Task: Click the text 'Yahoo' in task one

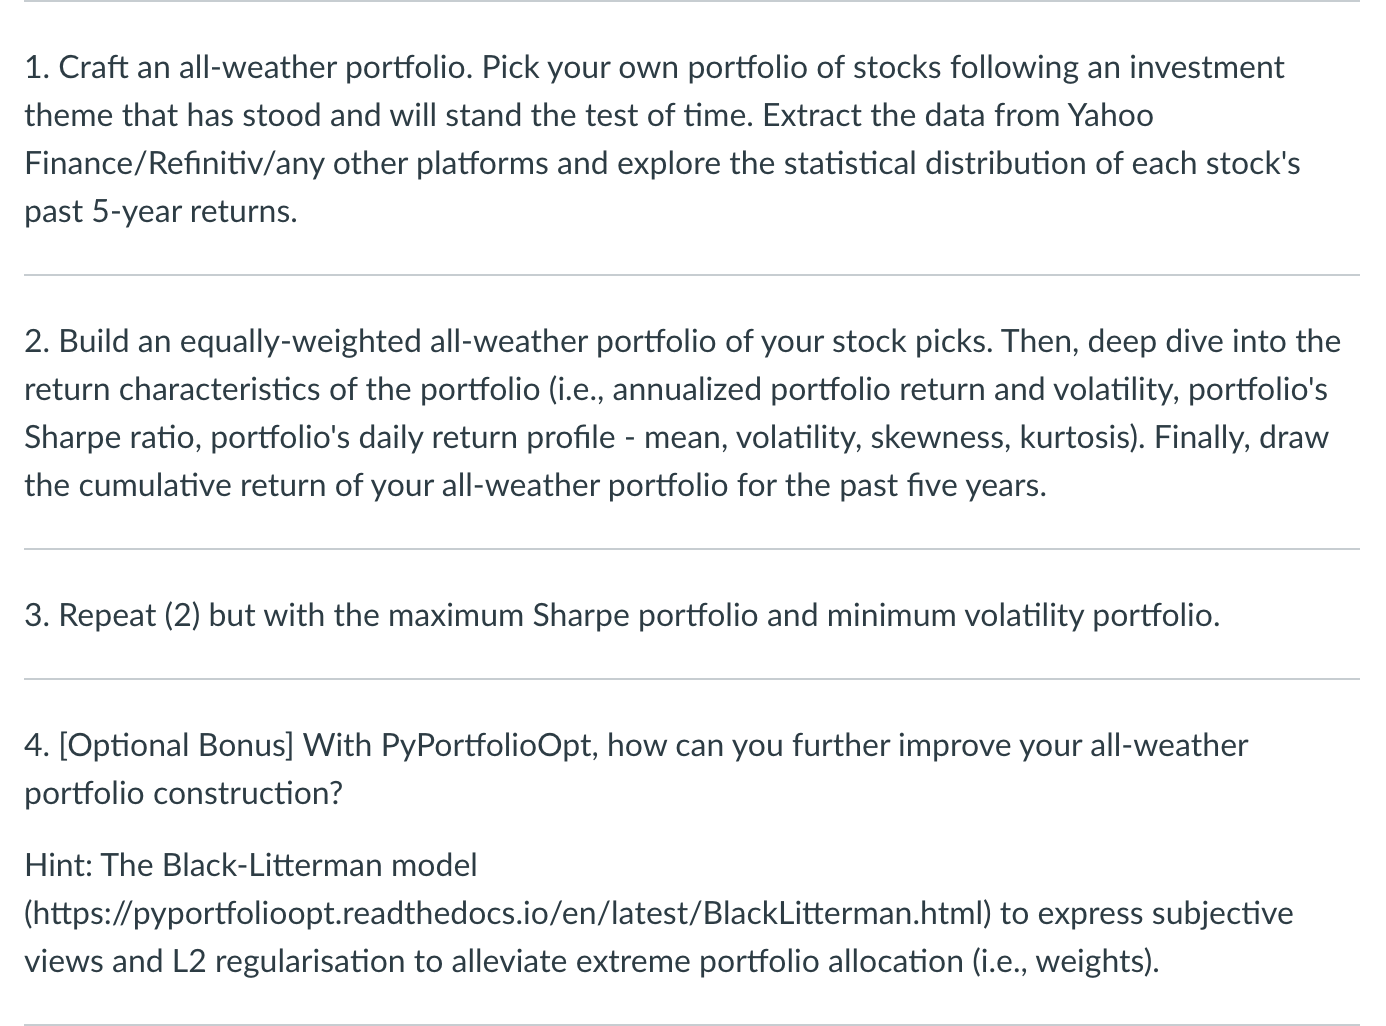Action: (1110, 116)
